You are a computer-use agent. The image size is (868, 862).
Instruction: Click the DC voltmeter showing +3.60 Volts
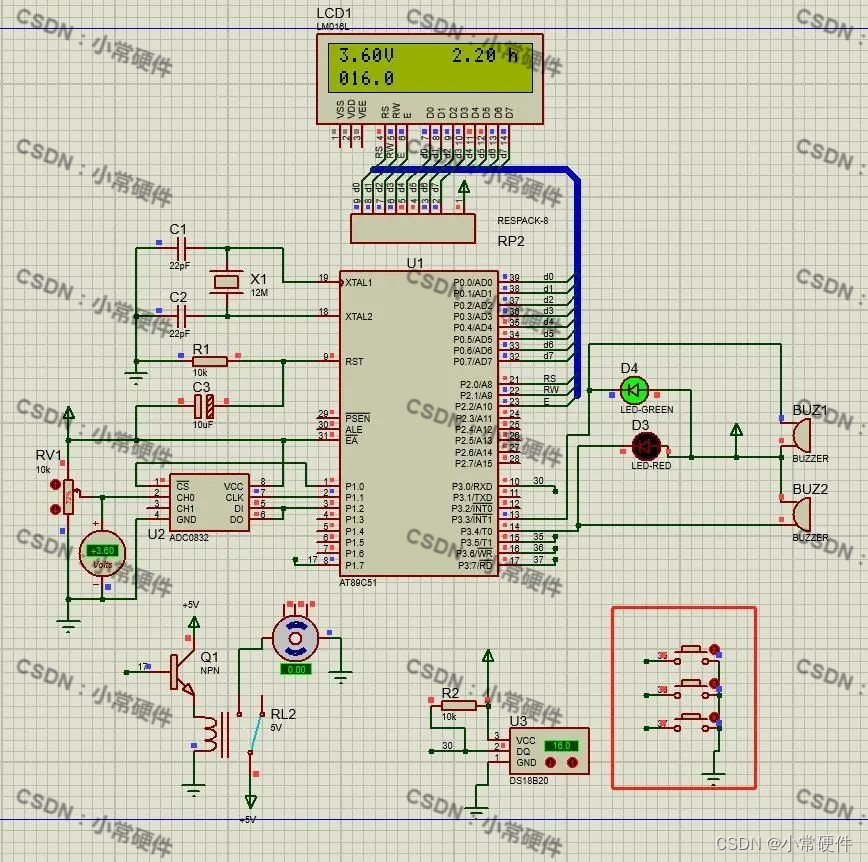pos(102,553)
